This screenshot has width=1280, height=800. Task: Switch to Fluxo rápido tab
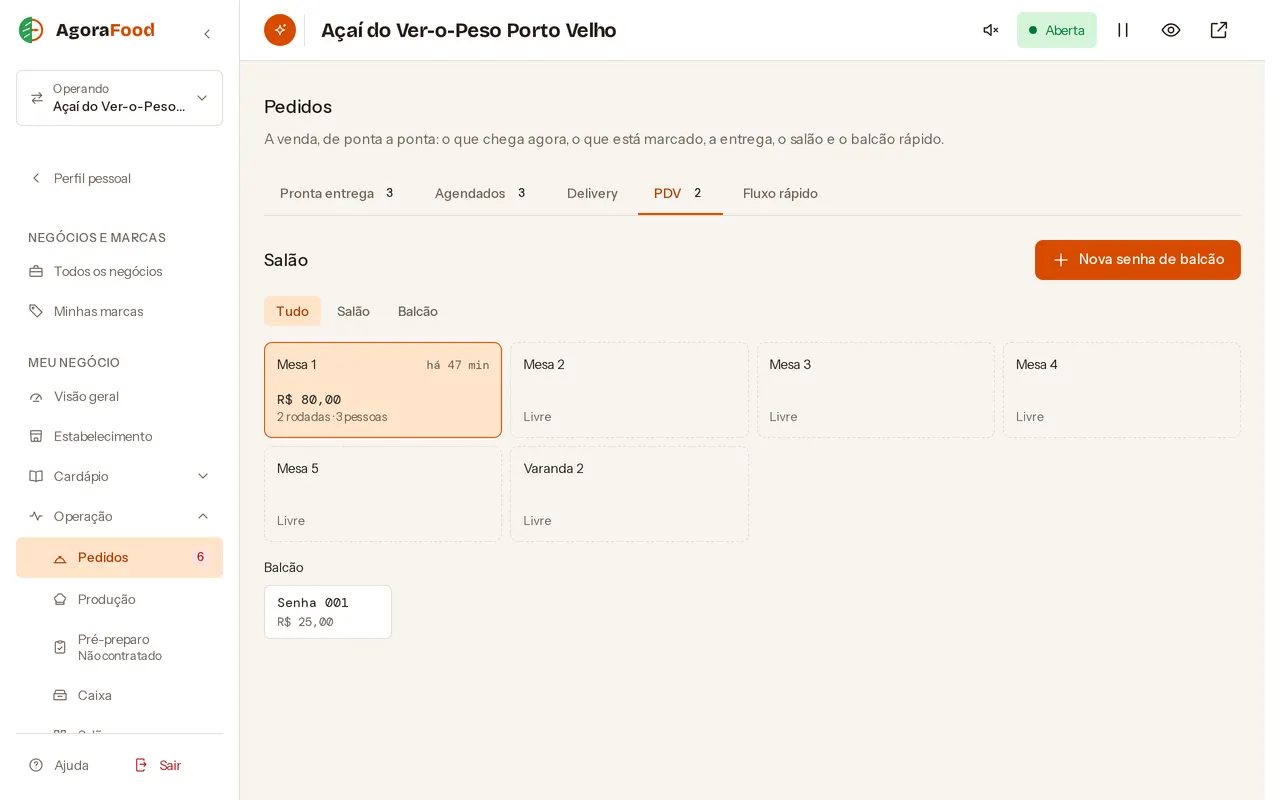tap(780, 193)
